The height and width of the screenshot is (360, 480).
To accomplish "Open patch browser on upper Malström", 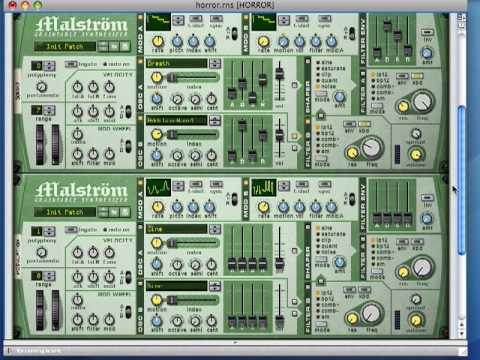I will [114, 46].
